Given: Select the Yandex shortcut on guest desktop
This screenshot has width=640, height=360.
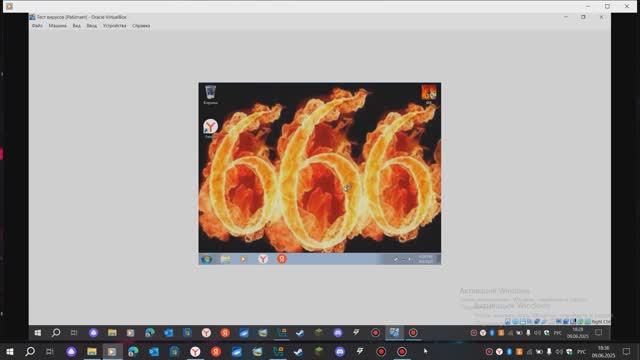Looking at the screenshot, I should (x=211, y=128).
